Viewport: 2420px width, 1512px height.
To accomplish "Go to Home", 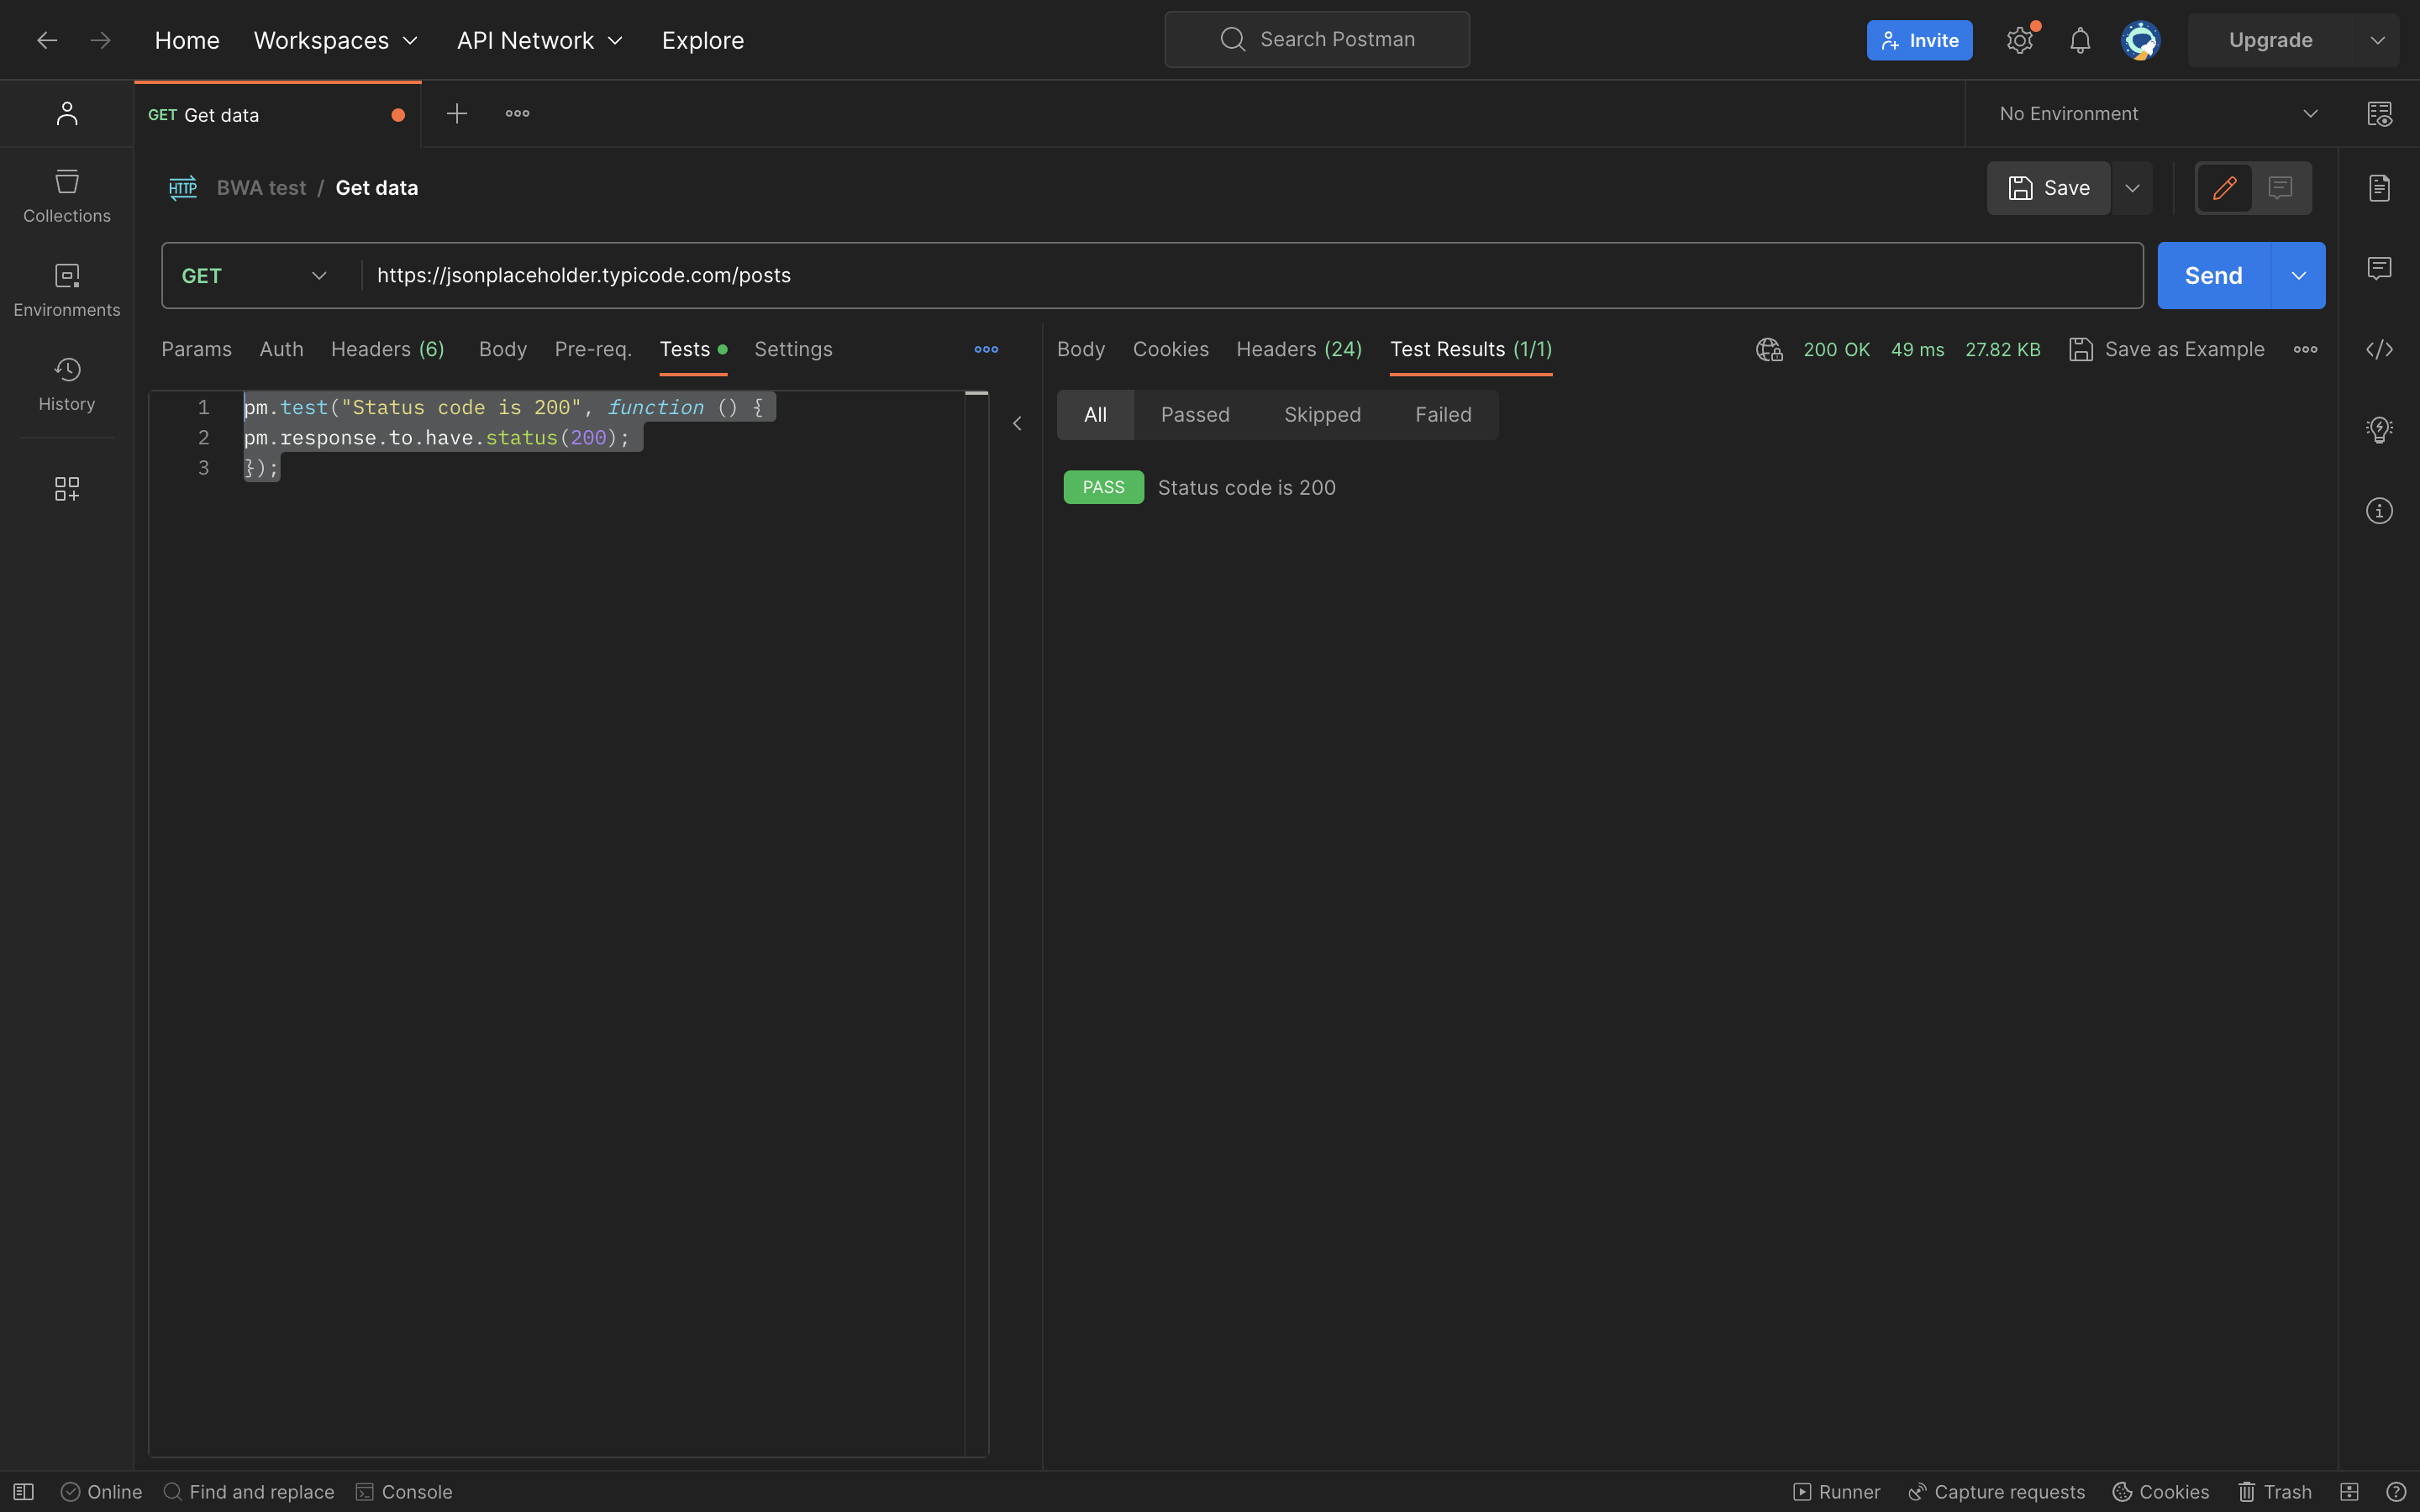I will click(187, 40).
